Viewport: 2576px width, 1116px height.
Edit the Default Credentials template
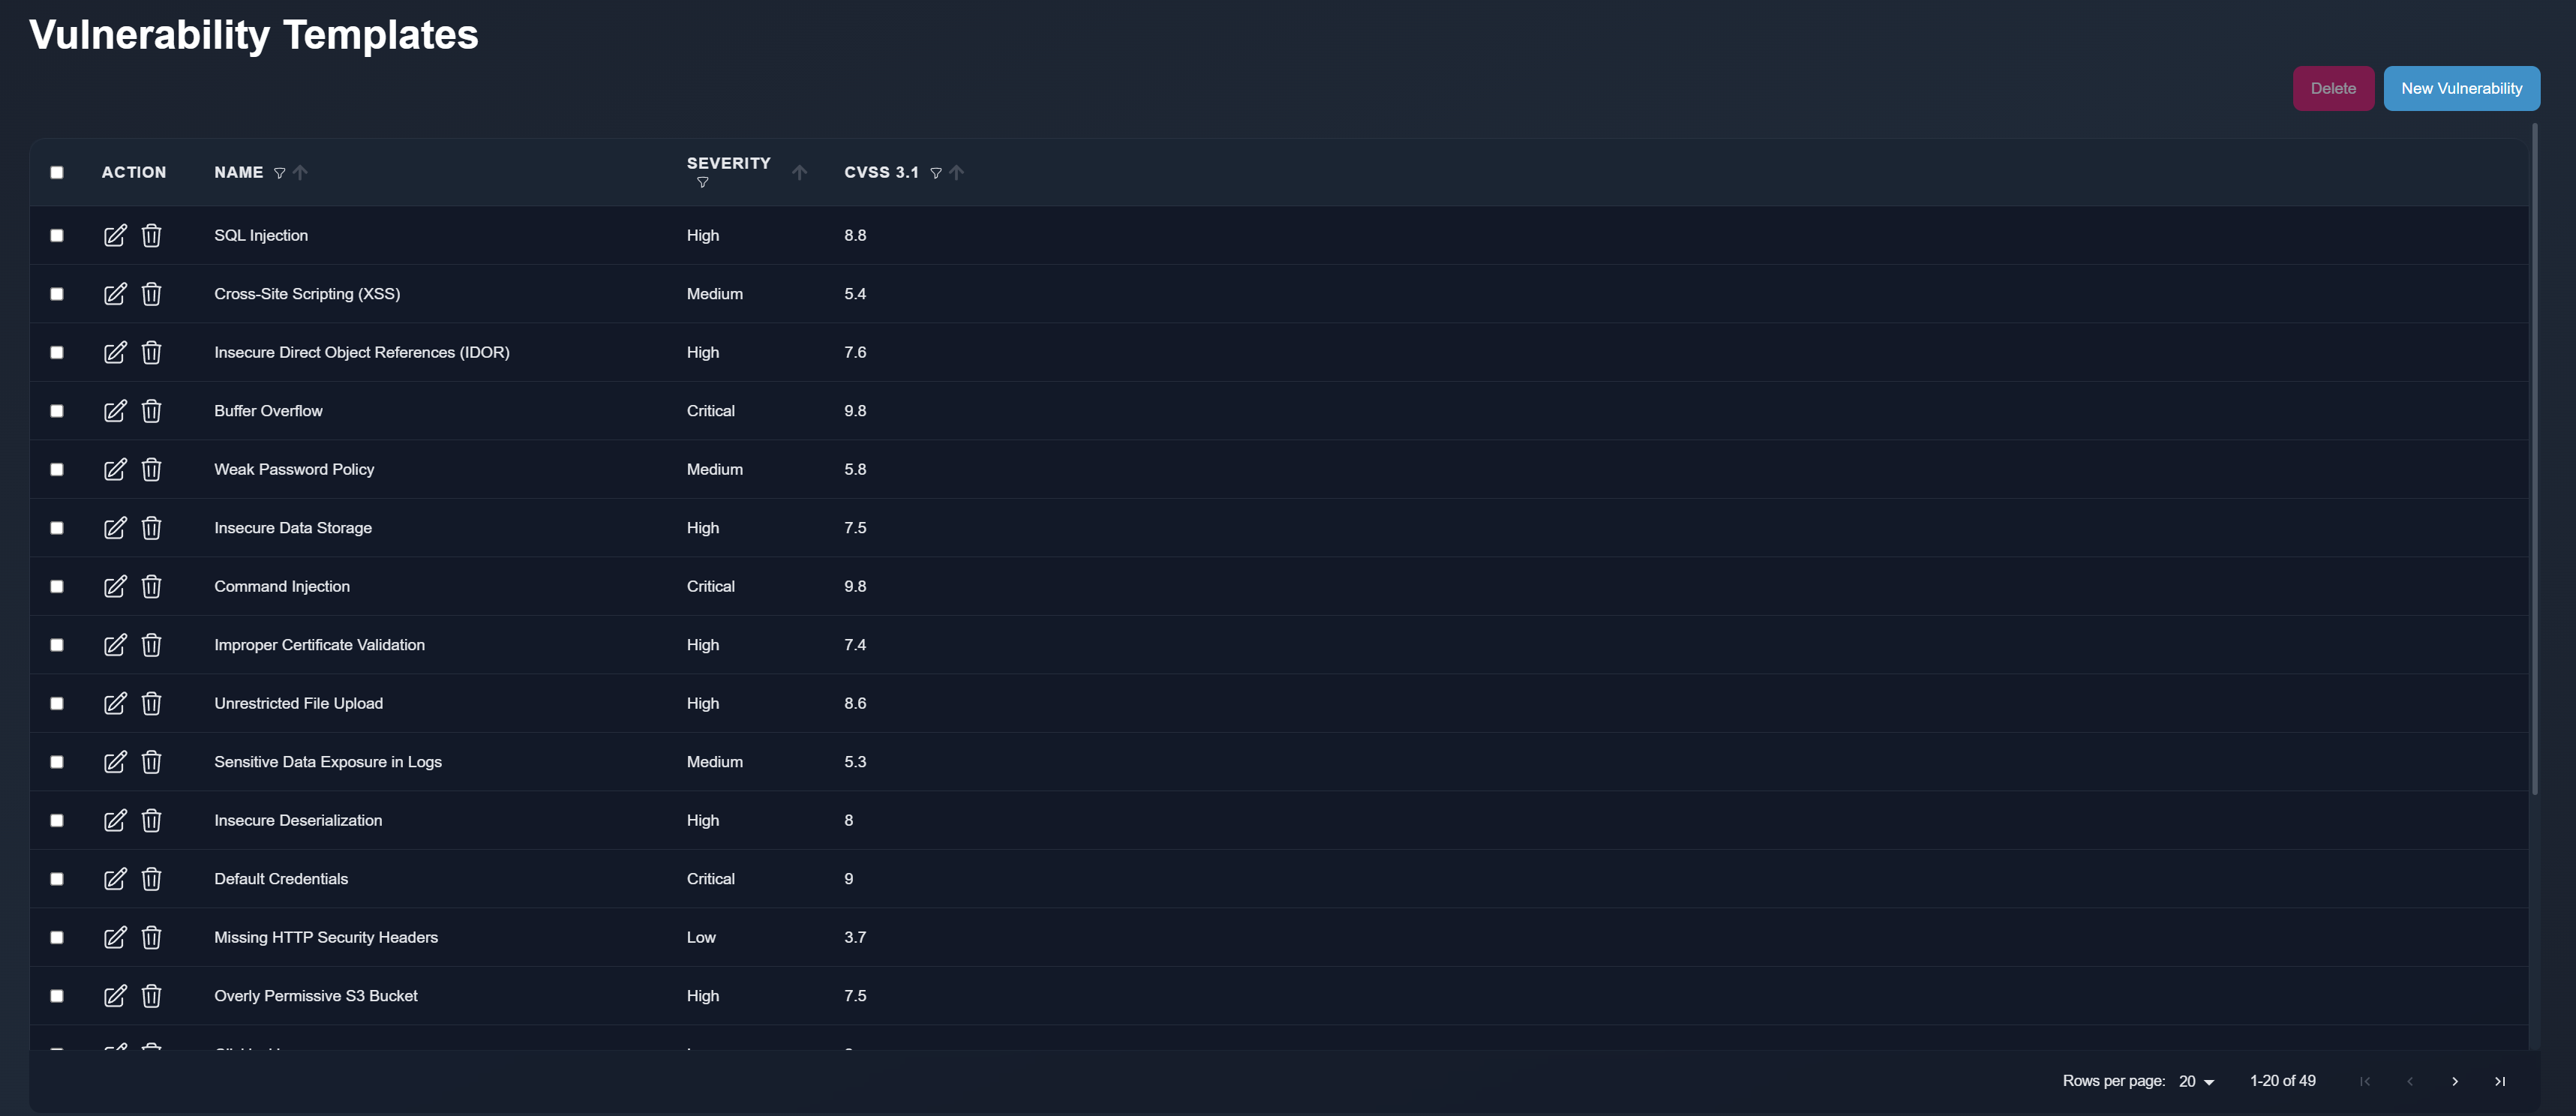(115, 879)
